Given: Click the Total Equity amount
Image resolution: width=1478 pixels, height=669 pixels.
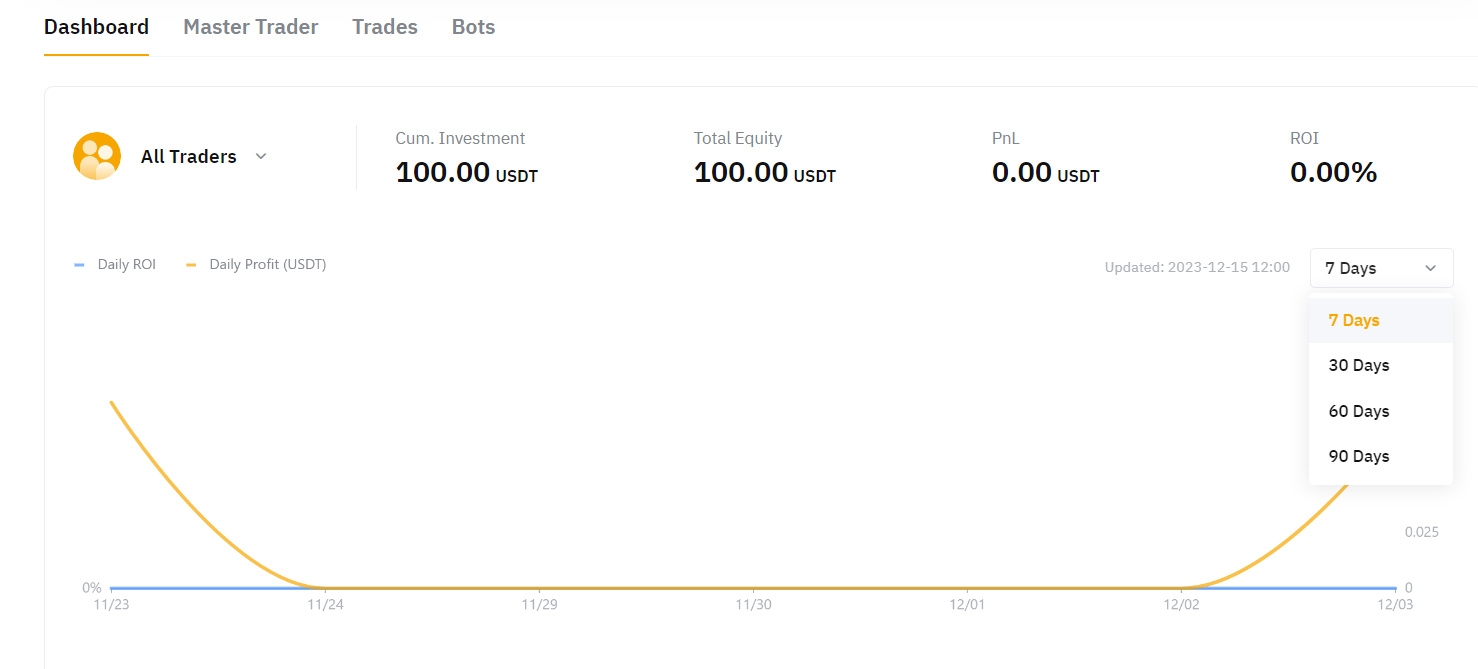Looking at the screenshot, I should tap(764, 173).
